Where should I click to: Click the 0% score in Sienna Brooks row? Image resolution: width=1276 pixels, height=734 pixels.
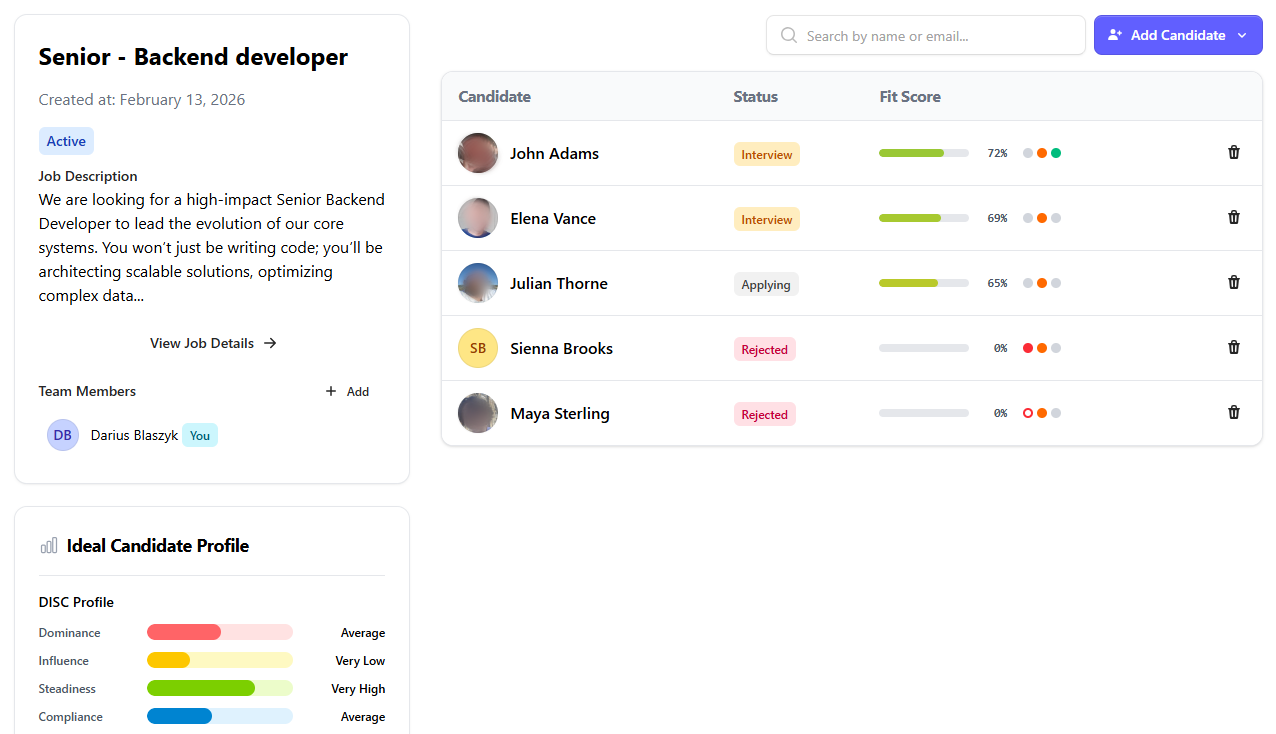point(1000,348)
